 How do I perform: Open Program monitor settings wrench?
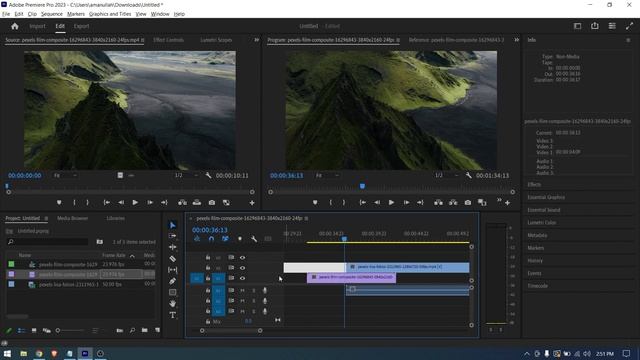pyautogui.click(x=468, y=176)
